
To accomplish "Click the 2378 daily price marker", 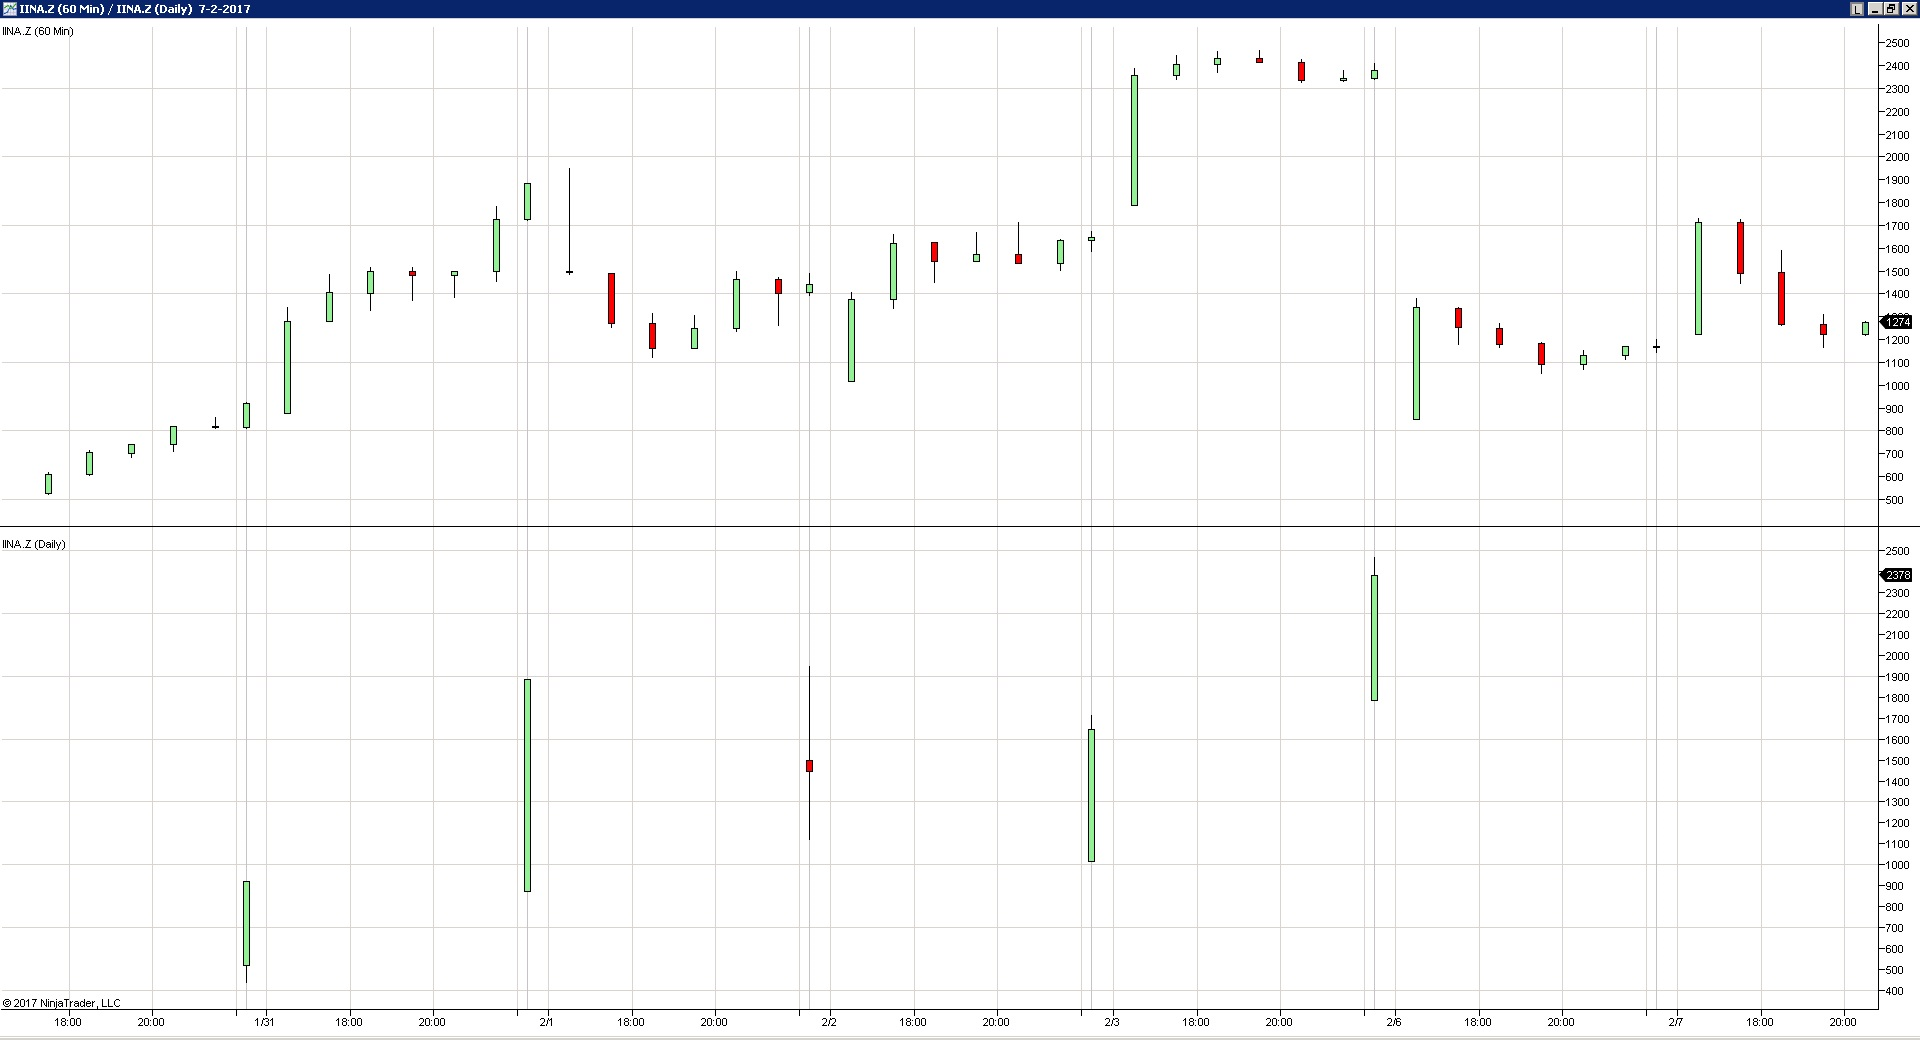I will pos(1898,575).
